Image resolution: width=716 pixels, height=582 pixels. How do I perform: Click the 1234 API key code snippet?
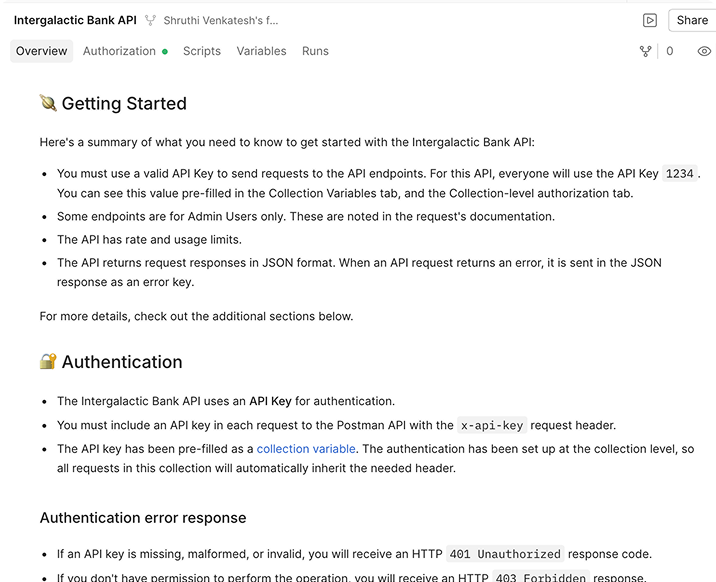click(x=680, y=173)
